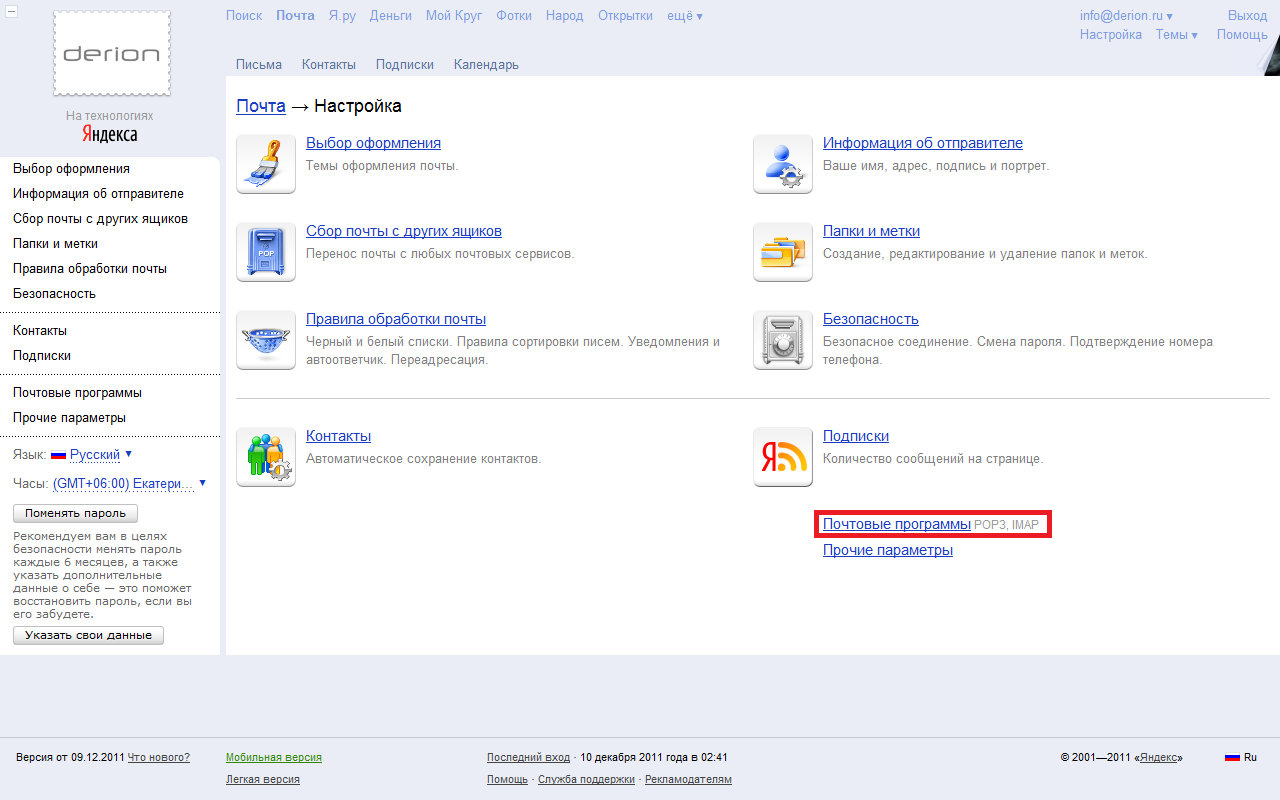Switch to the Письма tab

259,65
